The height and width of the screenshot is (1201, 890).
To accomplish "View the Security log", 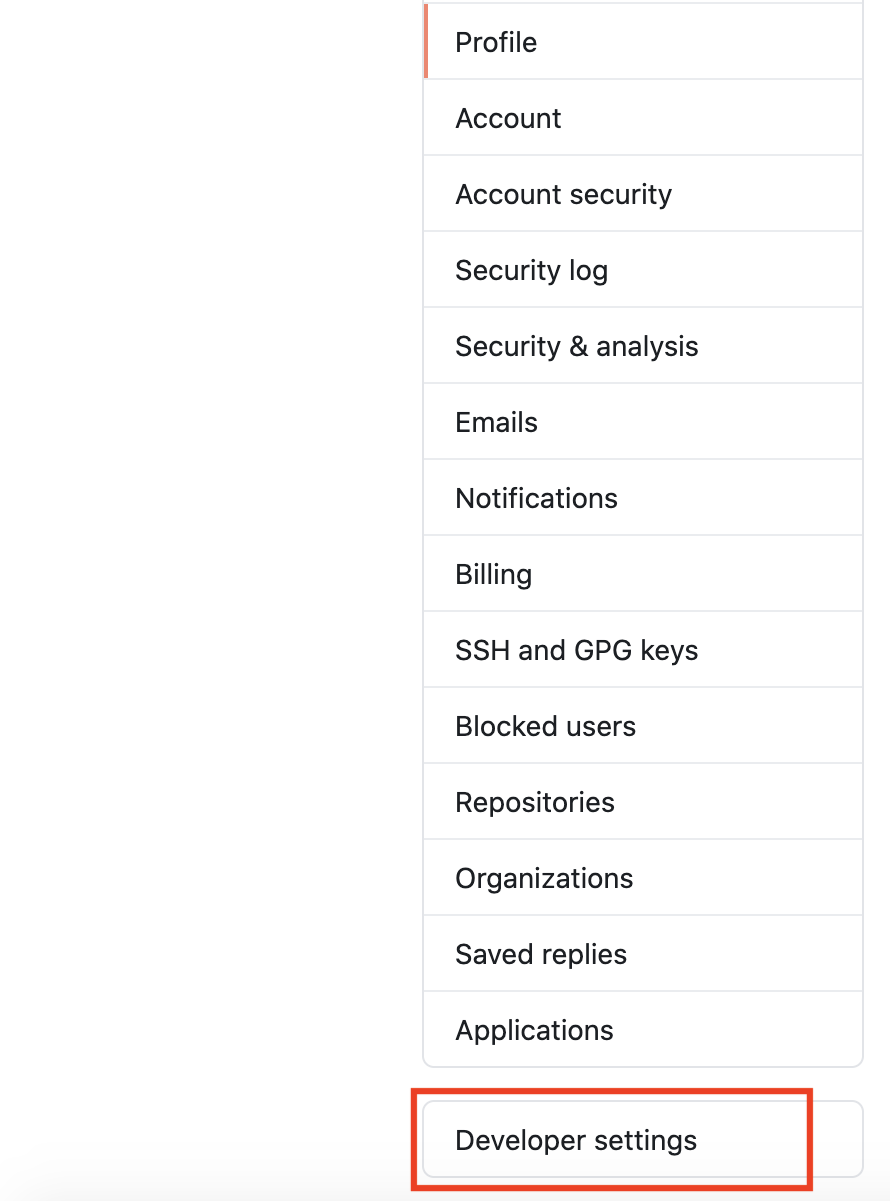I will [531, 270].
